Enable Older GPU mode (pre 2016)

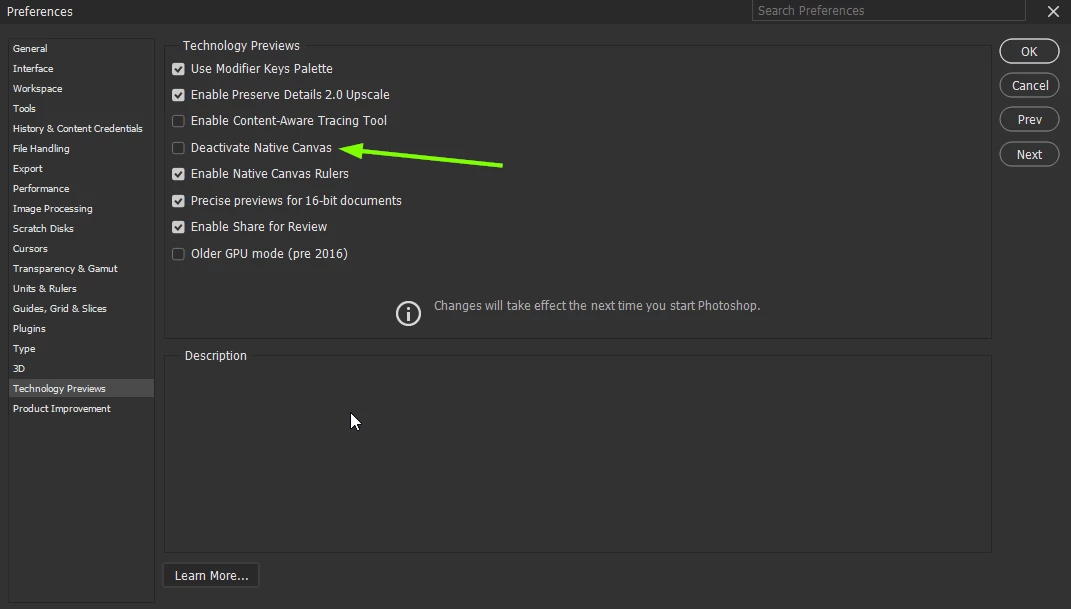point(178,254)
